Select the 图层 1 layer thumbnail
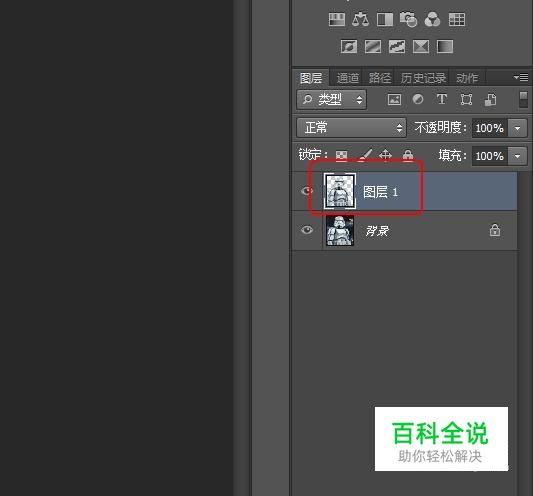Screen dimensions: 533x496 340,191
